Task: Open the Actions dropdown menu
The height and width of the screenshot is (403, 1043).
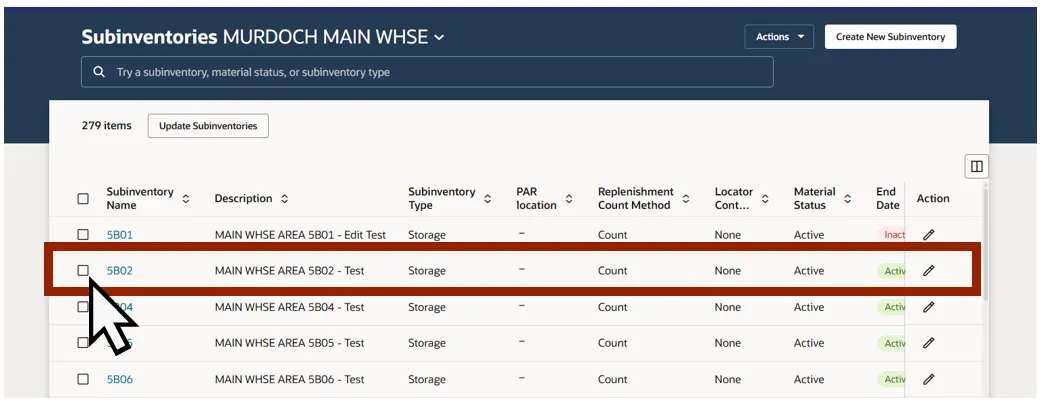Action: (x=779, y=37)
